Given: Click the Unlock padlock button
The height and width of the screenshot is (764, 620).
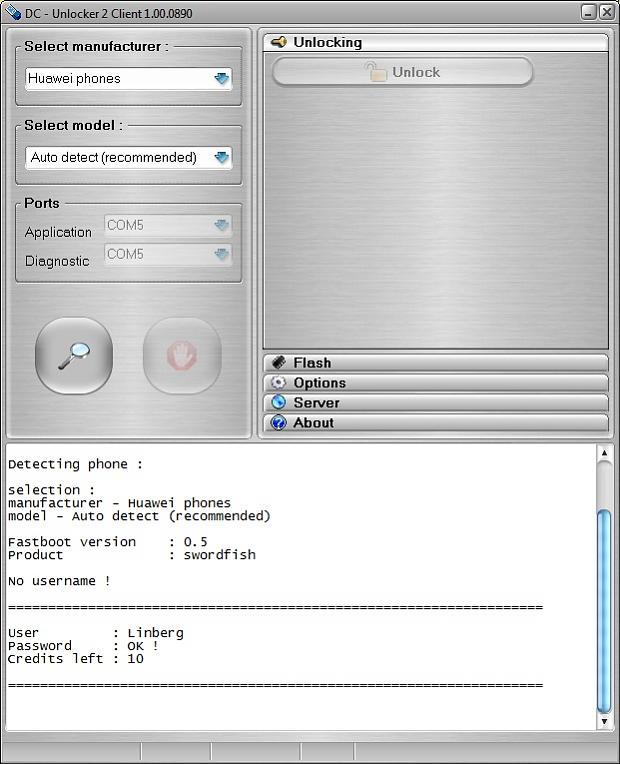Looking at the screenshot, I should click(x=403, y=72).
